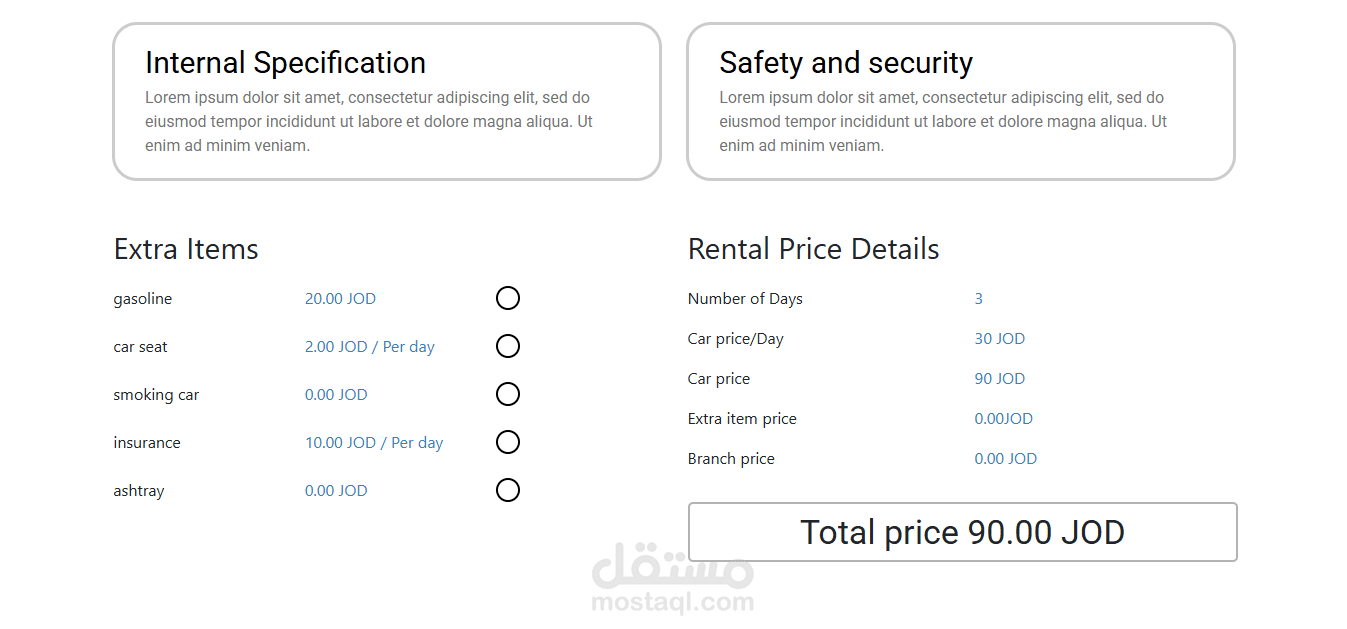This screenshot has width=1347, height=629.
Task: Click the gasoline 20.00 JOD price
Action: [340, 299]
